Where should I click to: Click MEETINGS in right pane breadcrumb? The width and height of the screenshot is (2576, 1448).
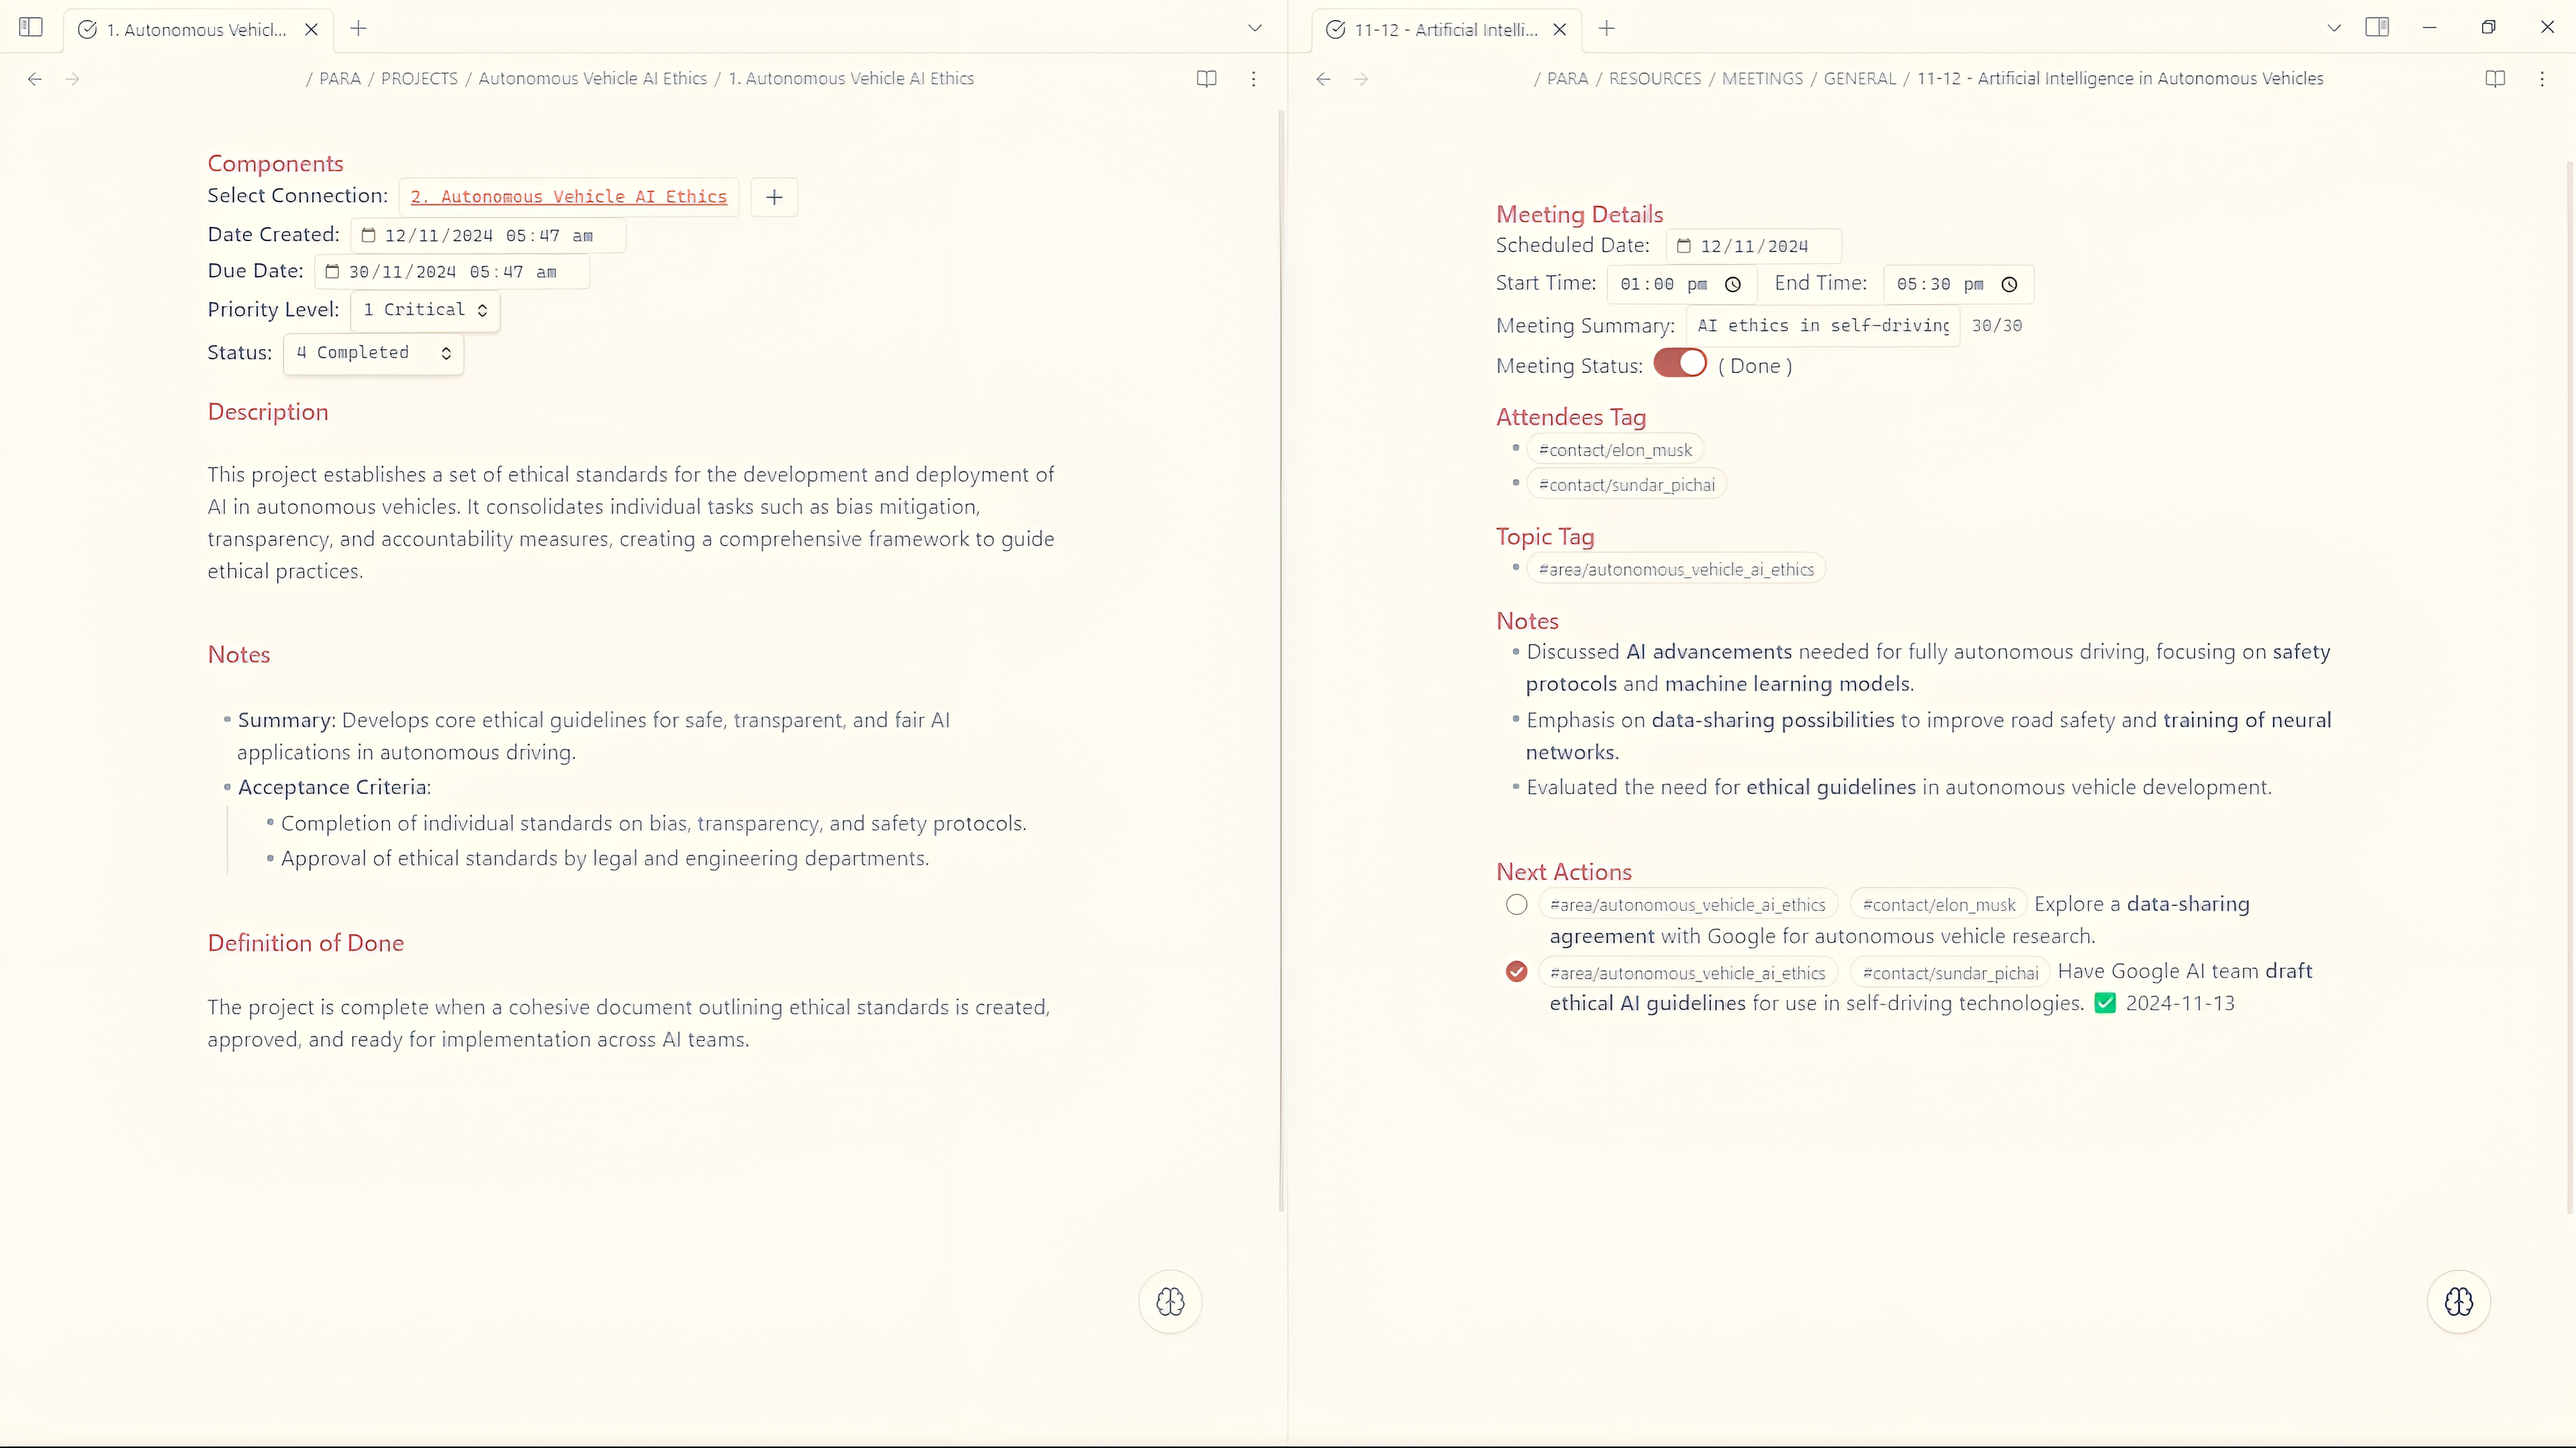pos(1762,78)
